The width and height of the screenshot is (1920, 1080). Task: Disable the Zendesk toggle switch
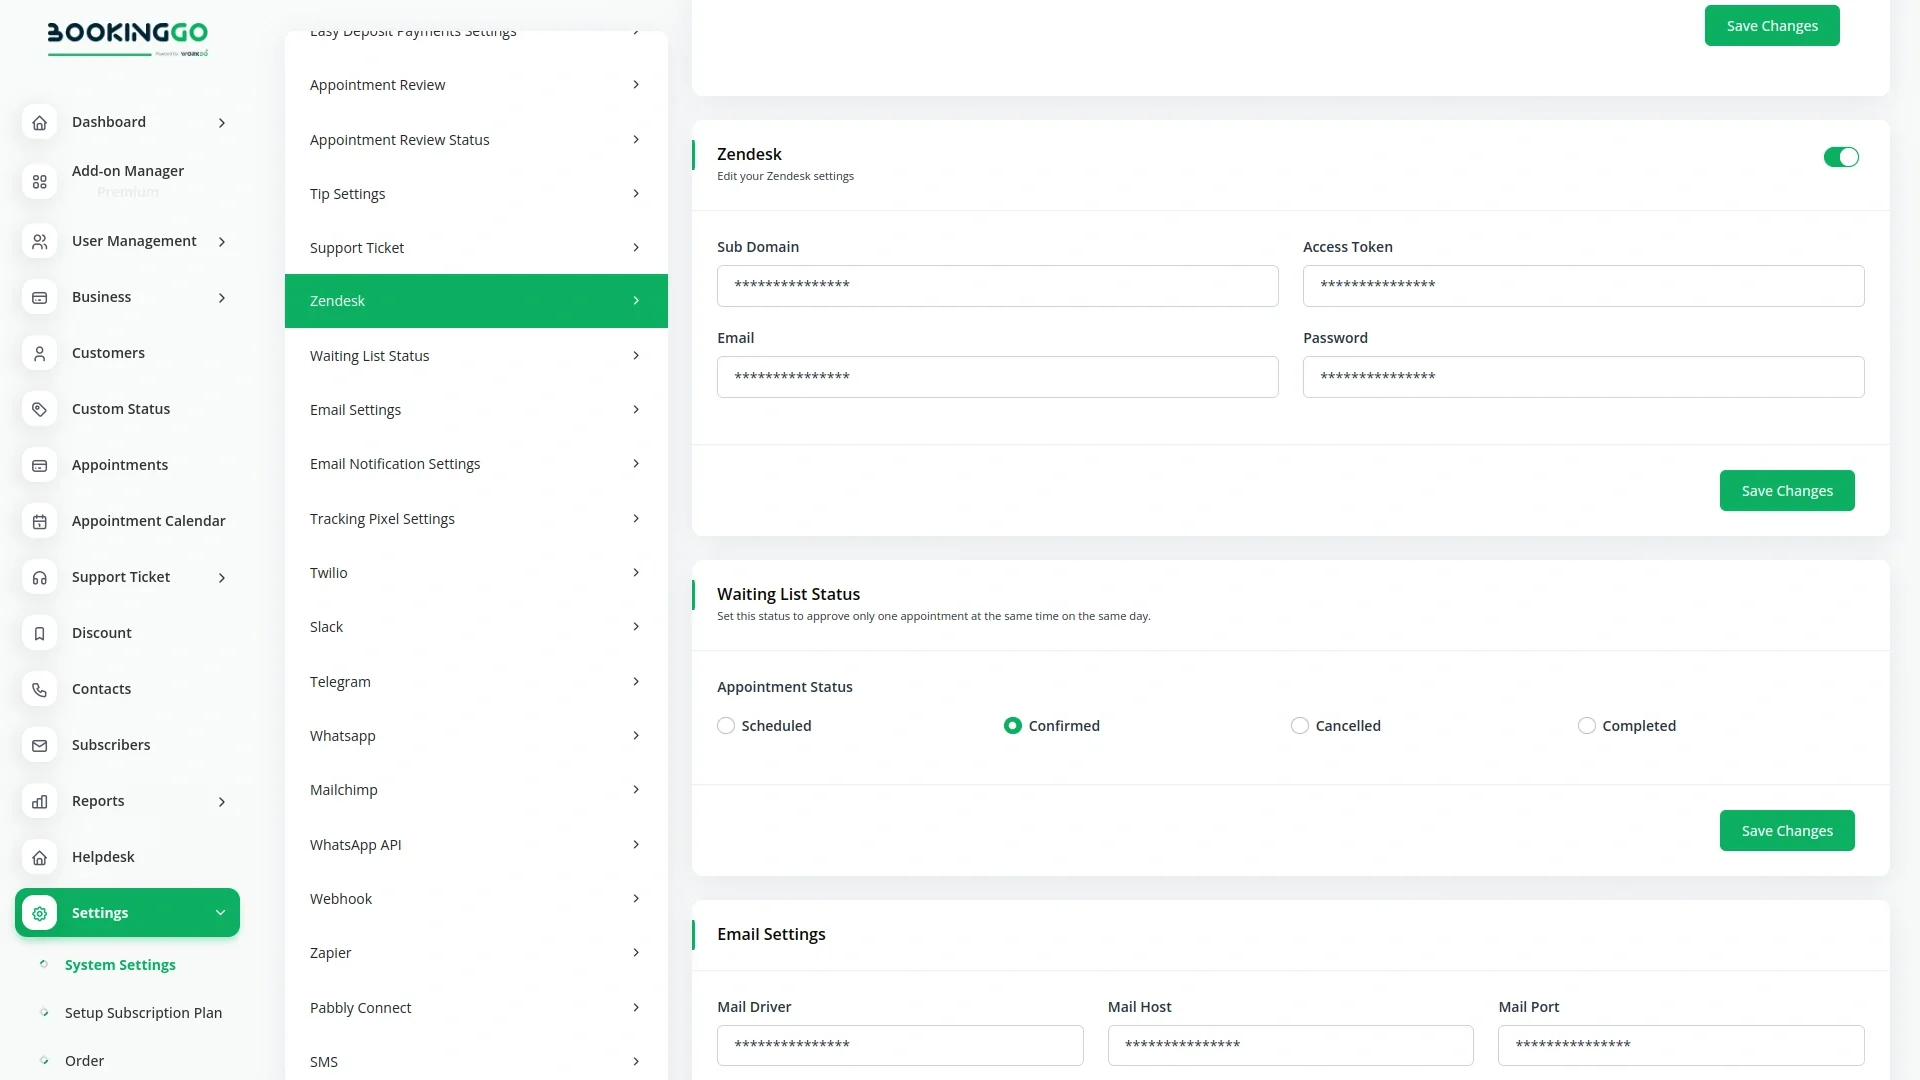click(x=1840, y=157)
